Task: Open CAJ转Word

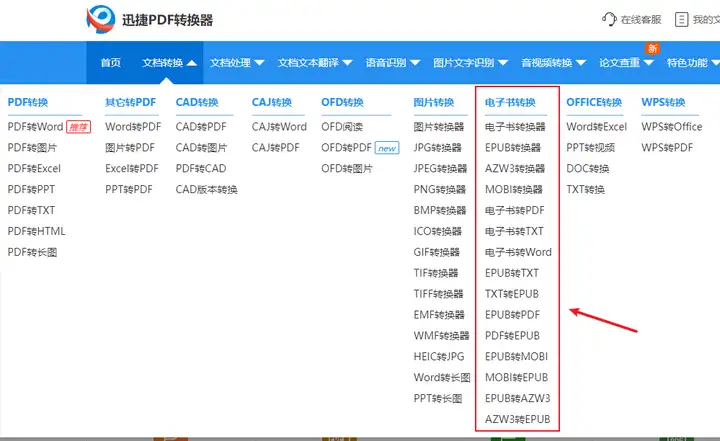Action: pos(279,127)
